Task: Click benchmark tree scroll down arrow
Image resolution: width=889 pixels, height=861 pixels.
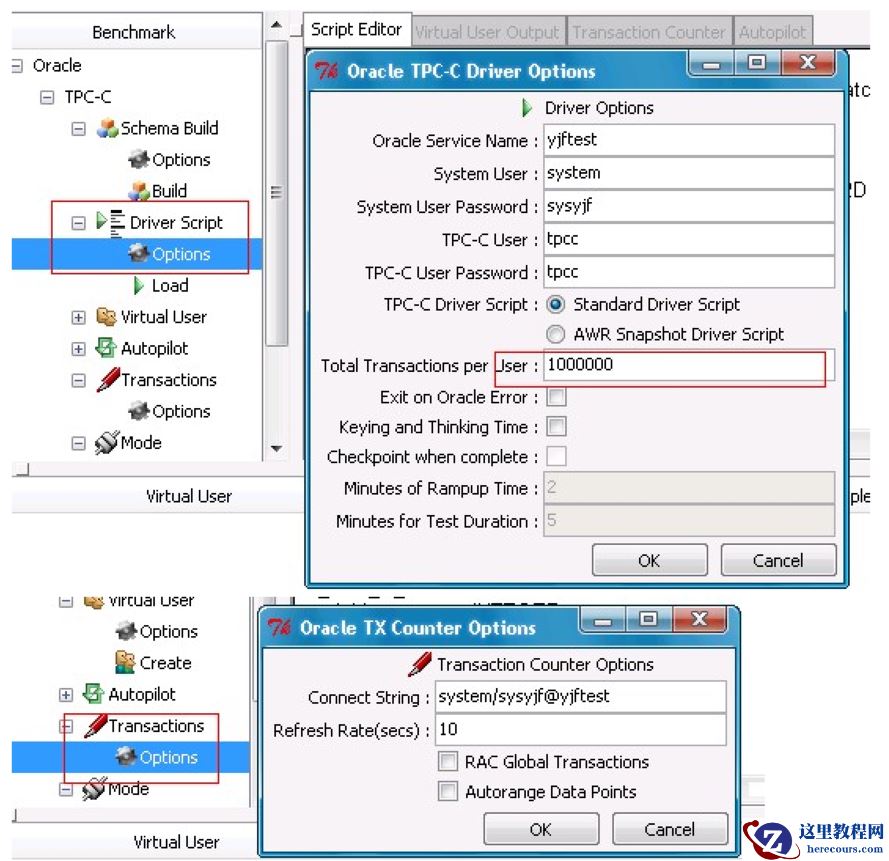Action: tap(276, 448)
